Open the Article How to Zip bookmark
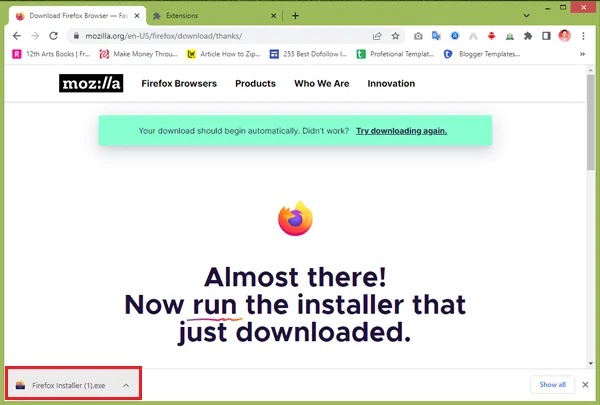The height and width of the screenshot is (405, 600). pyautogui.click(x=223, y=54)
